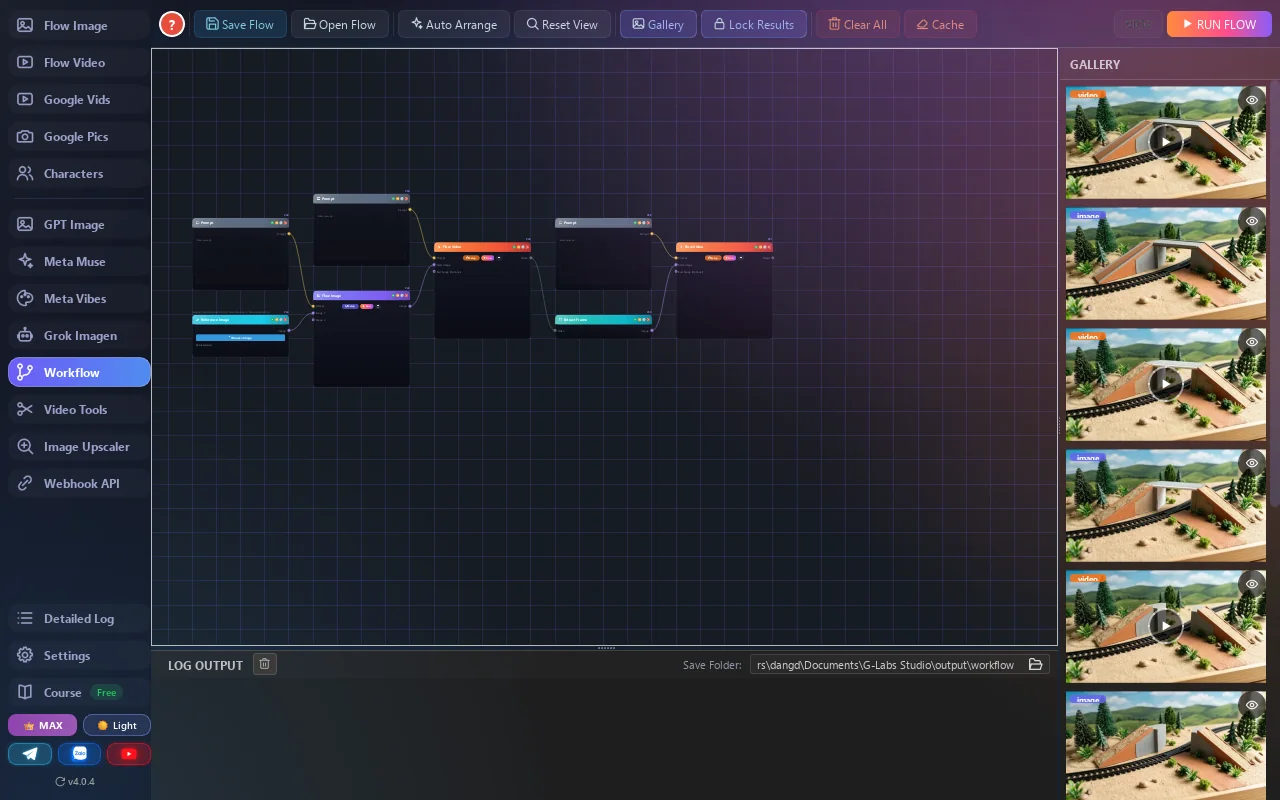Open the free Course link

79,692
